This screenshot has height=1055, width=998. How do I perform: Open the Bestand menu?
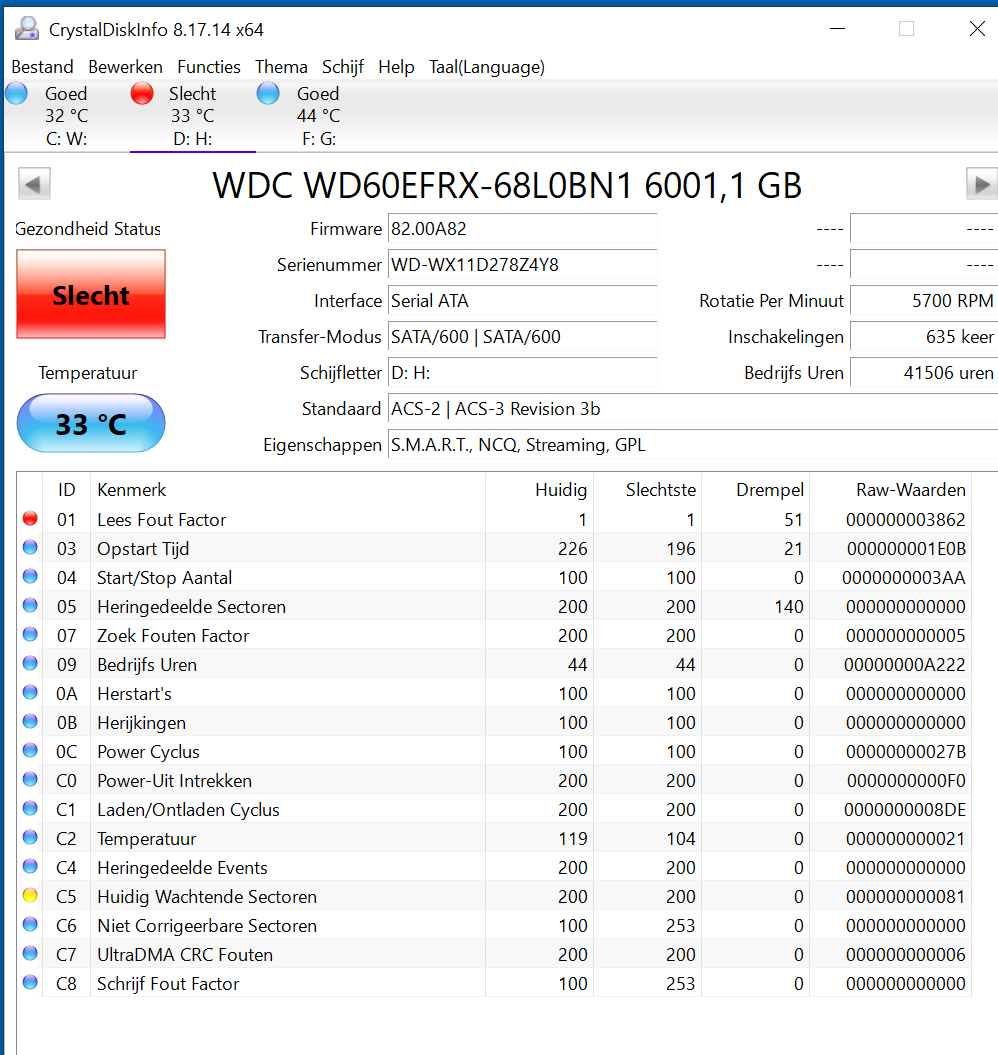click(x=42, y=67)
